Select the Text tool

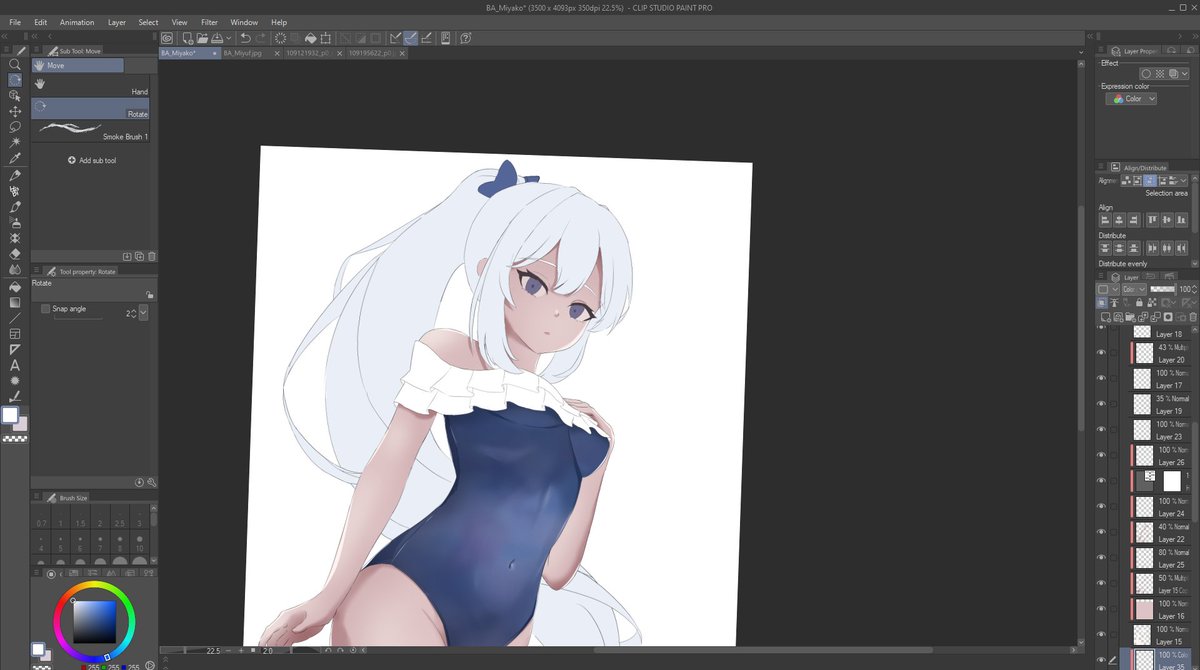click(15, 365)
